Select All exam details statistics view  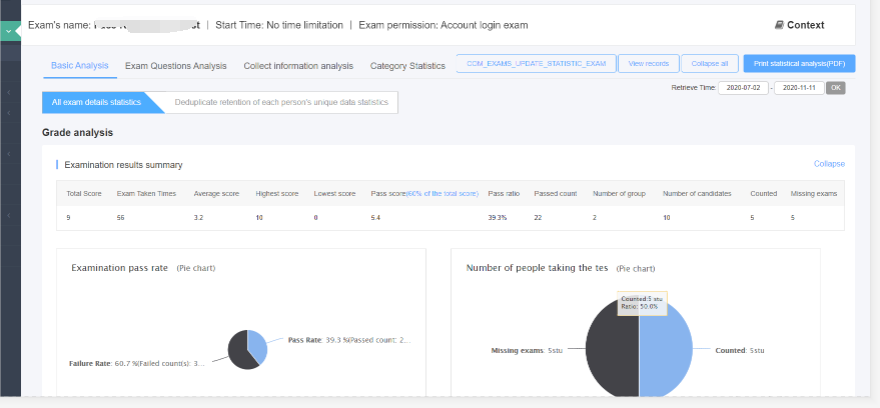(97, 103)
